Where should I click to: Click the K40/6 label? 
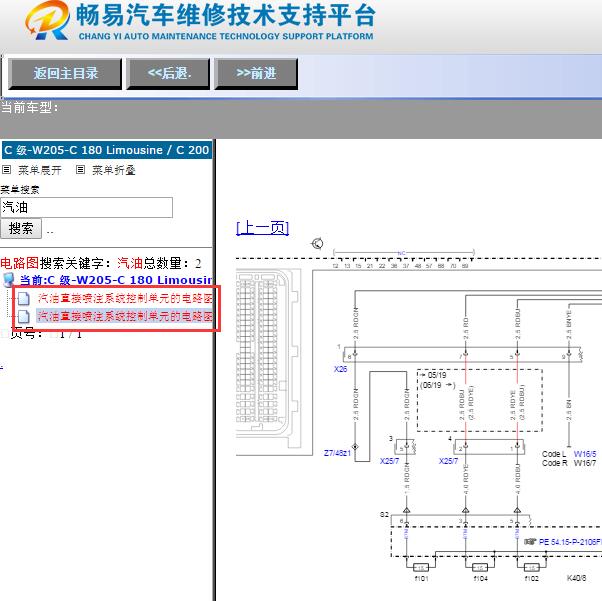[576, 578]
